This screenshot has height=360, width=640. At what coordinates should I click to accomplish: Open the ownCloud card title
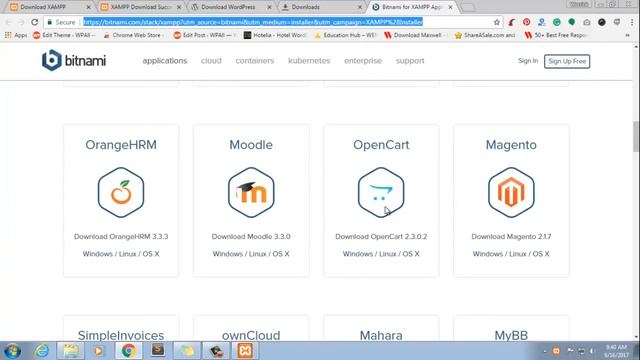pyautogui.click(x=251, y=336)
